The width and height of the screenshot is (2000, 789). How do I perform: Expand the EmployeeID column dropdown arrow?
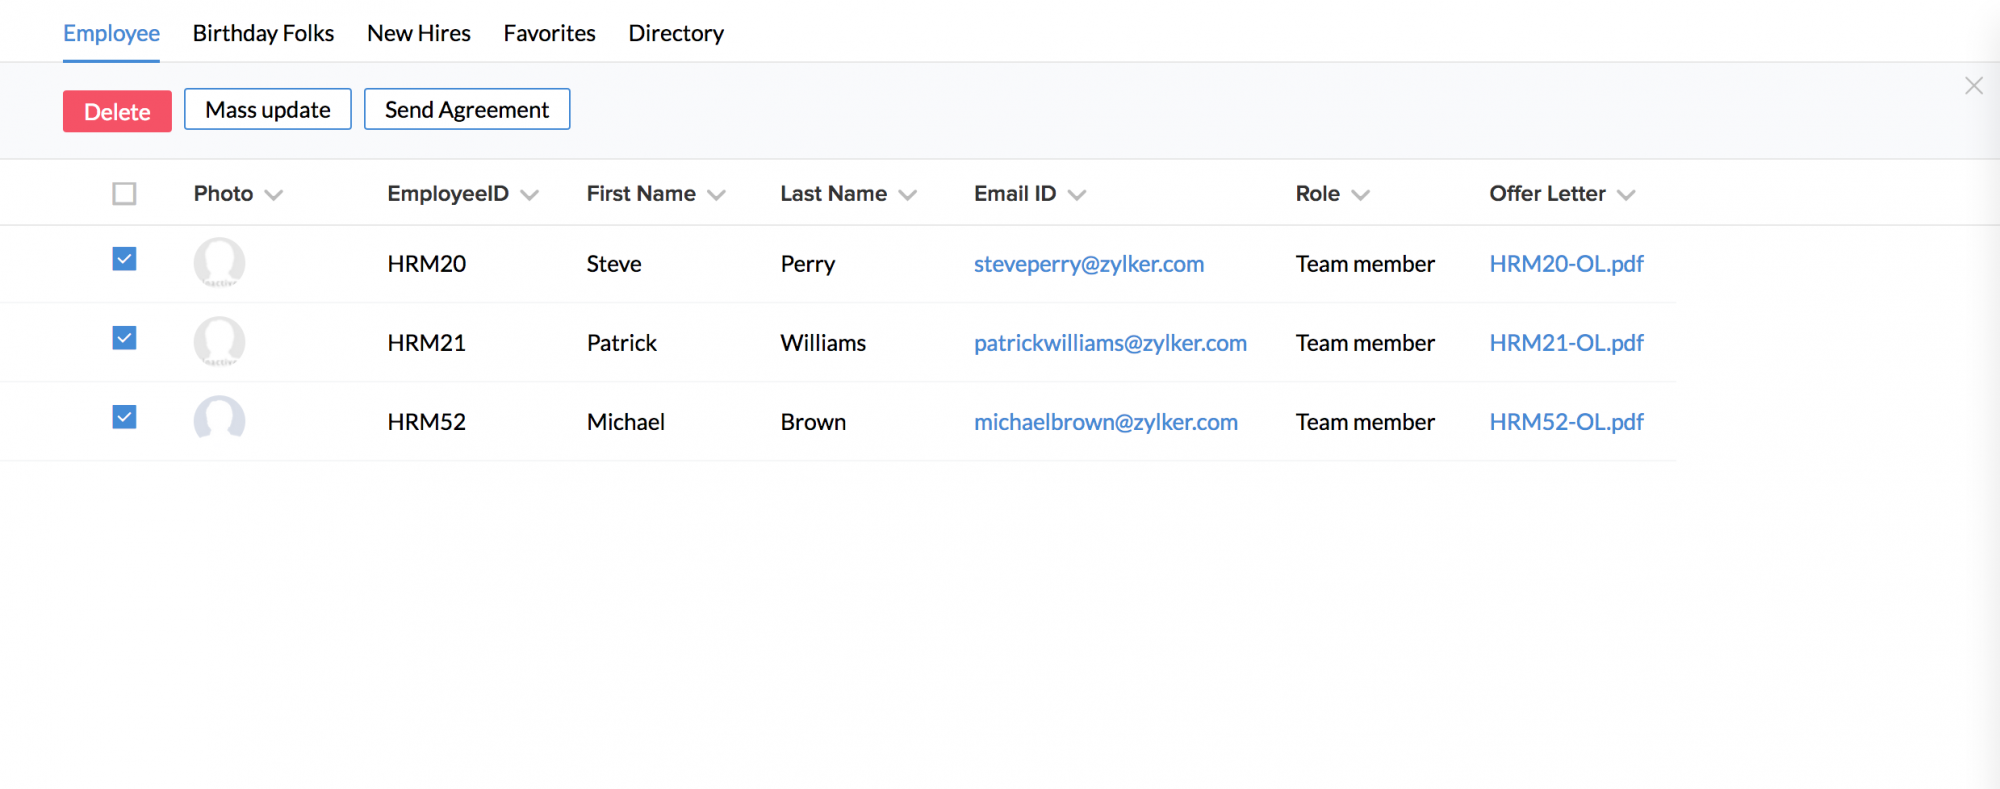pyautogui.click(x=530, y=195)
